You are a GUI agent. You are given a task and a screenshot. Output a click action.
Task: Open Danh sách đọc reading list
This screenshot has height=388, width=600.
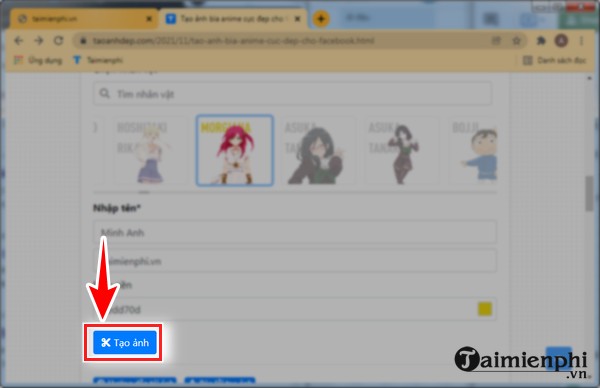coord(555,60)
